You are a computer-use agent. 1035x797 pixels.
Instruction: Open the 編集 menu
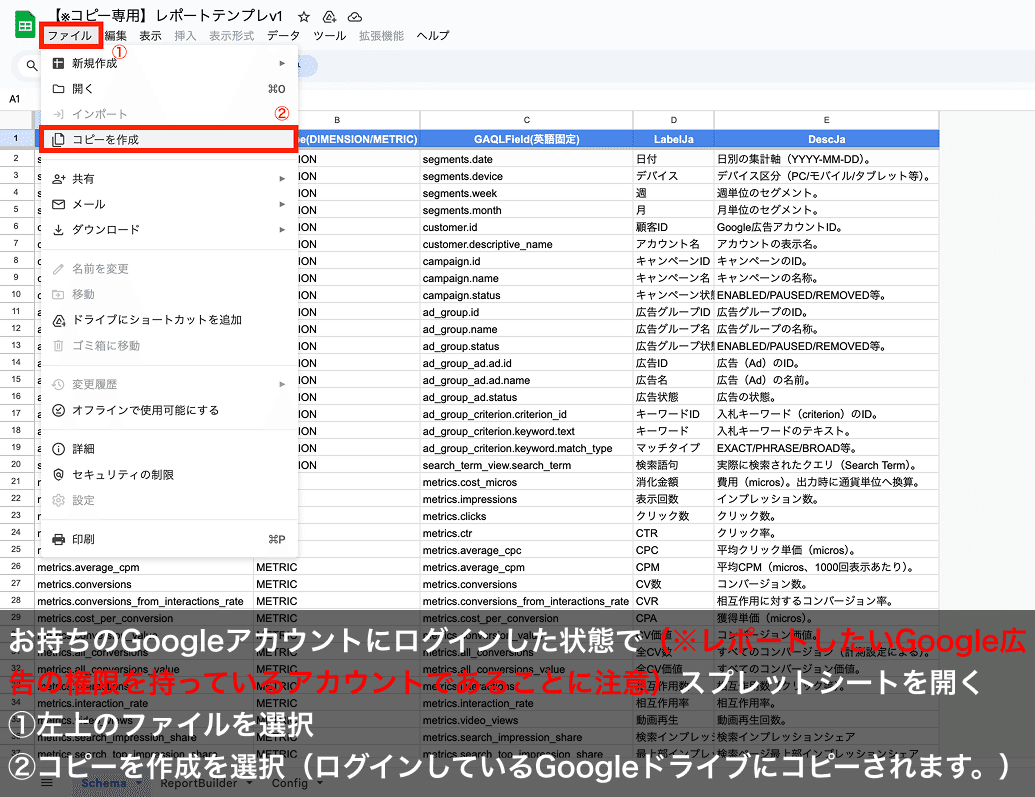[118, 34]
